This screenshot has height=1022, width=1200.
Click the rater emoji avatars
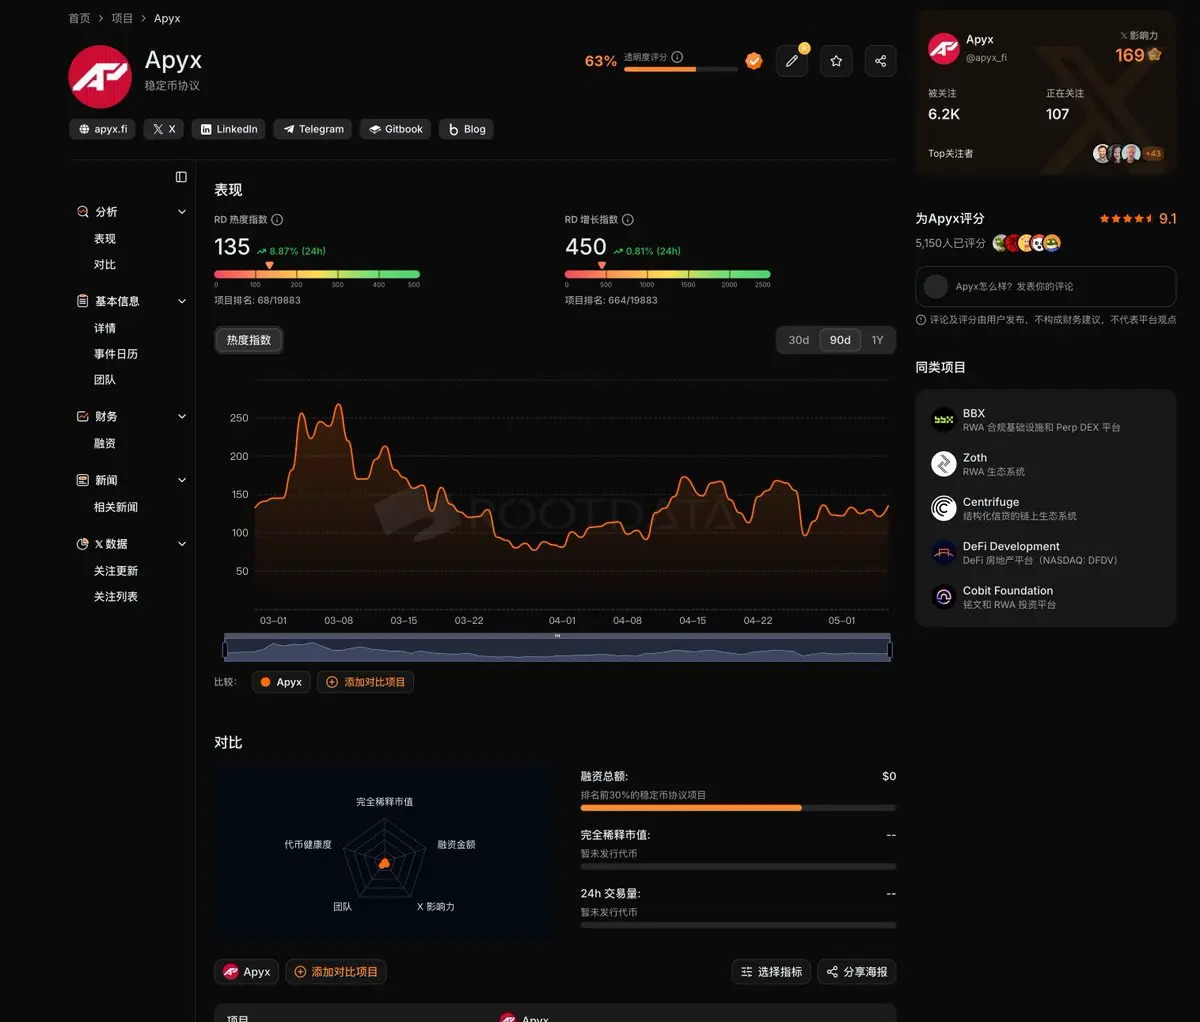click(1027, 243)
